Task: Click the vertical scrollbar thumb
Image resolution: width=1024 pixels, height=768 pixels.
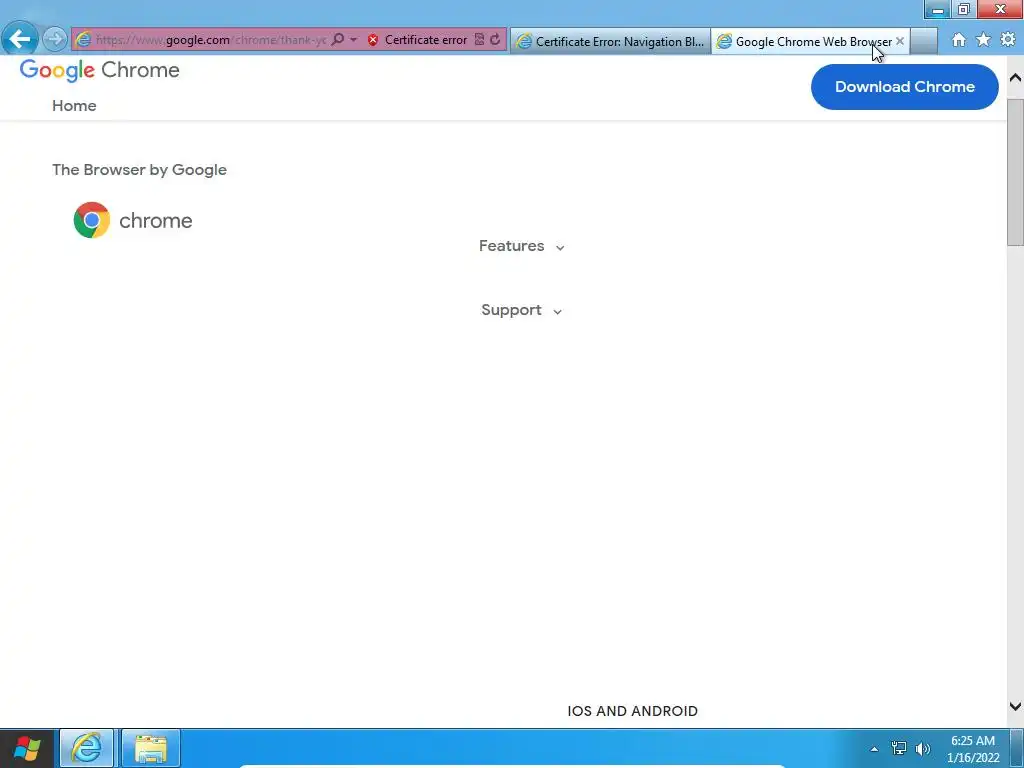Action: coord(1015,172)
